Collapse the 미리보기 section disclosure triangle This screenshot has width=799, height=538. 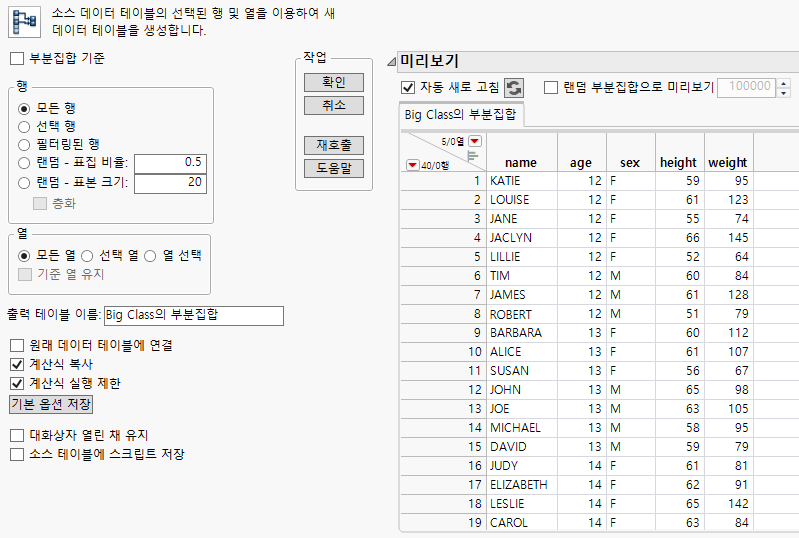click(x=391, y=62)
